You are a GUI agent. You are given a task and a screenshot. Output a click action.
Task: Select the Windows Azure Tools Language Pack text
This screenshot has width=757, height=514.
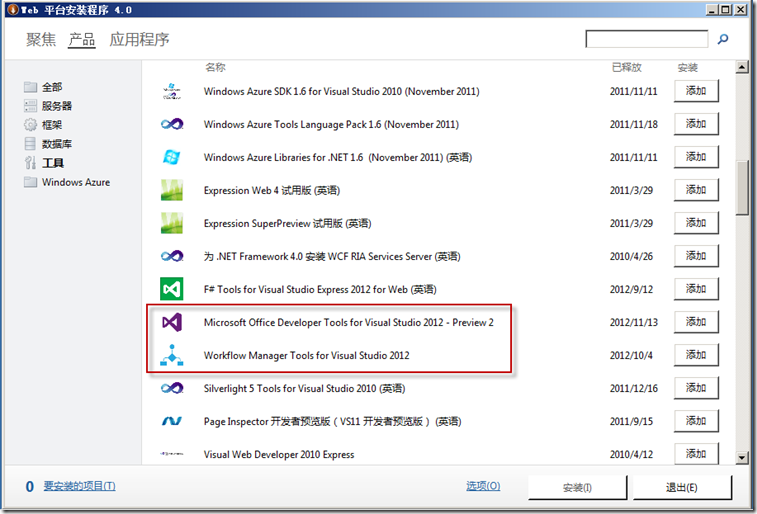point(331,125)
